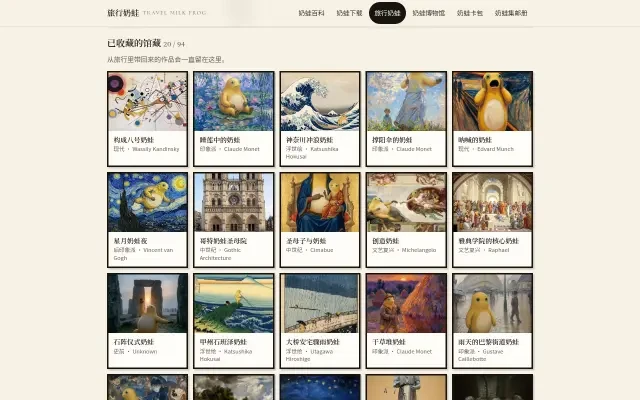
Task: Click the title text 睡莲中的奶蛙
Action: pos(220,140)
